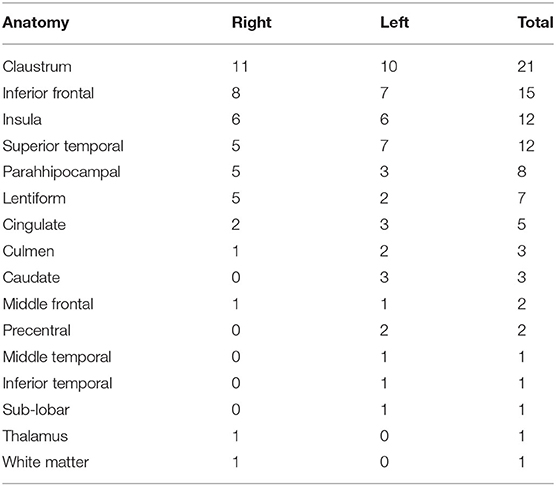Click the Caudate row label
The image size is (556, 486).
(31, 278)
